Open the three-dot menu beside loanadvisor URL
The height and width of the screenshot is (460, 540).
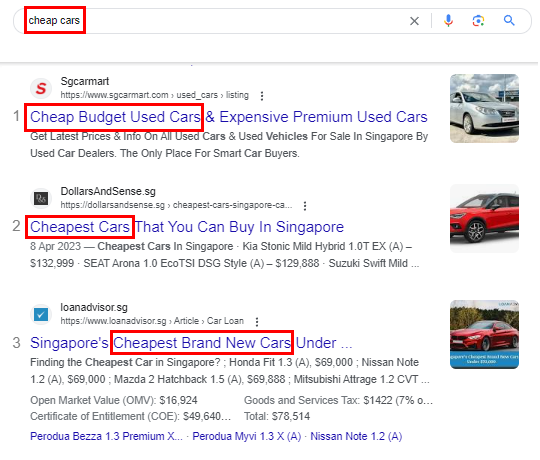257,322
